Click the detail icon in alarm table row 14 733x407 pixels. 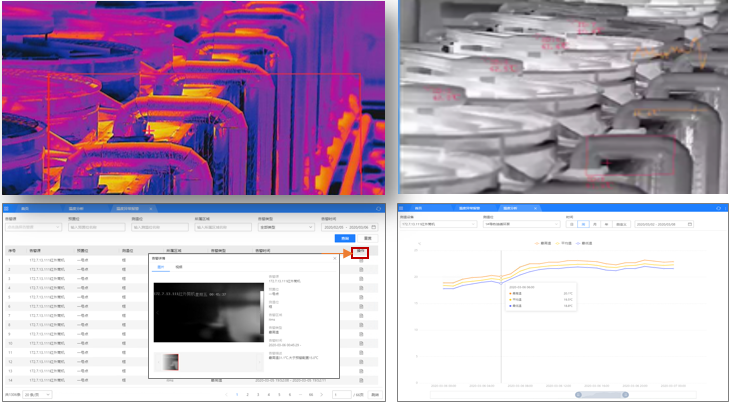pyautogui.click(x=361, y=380)
